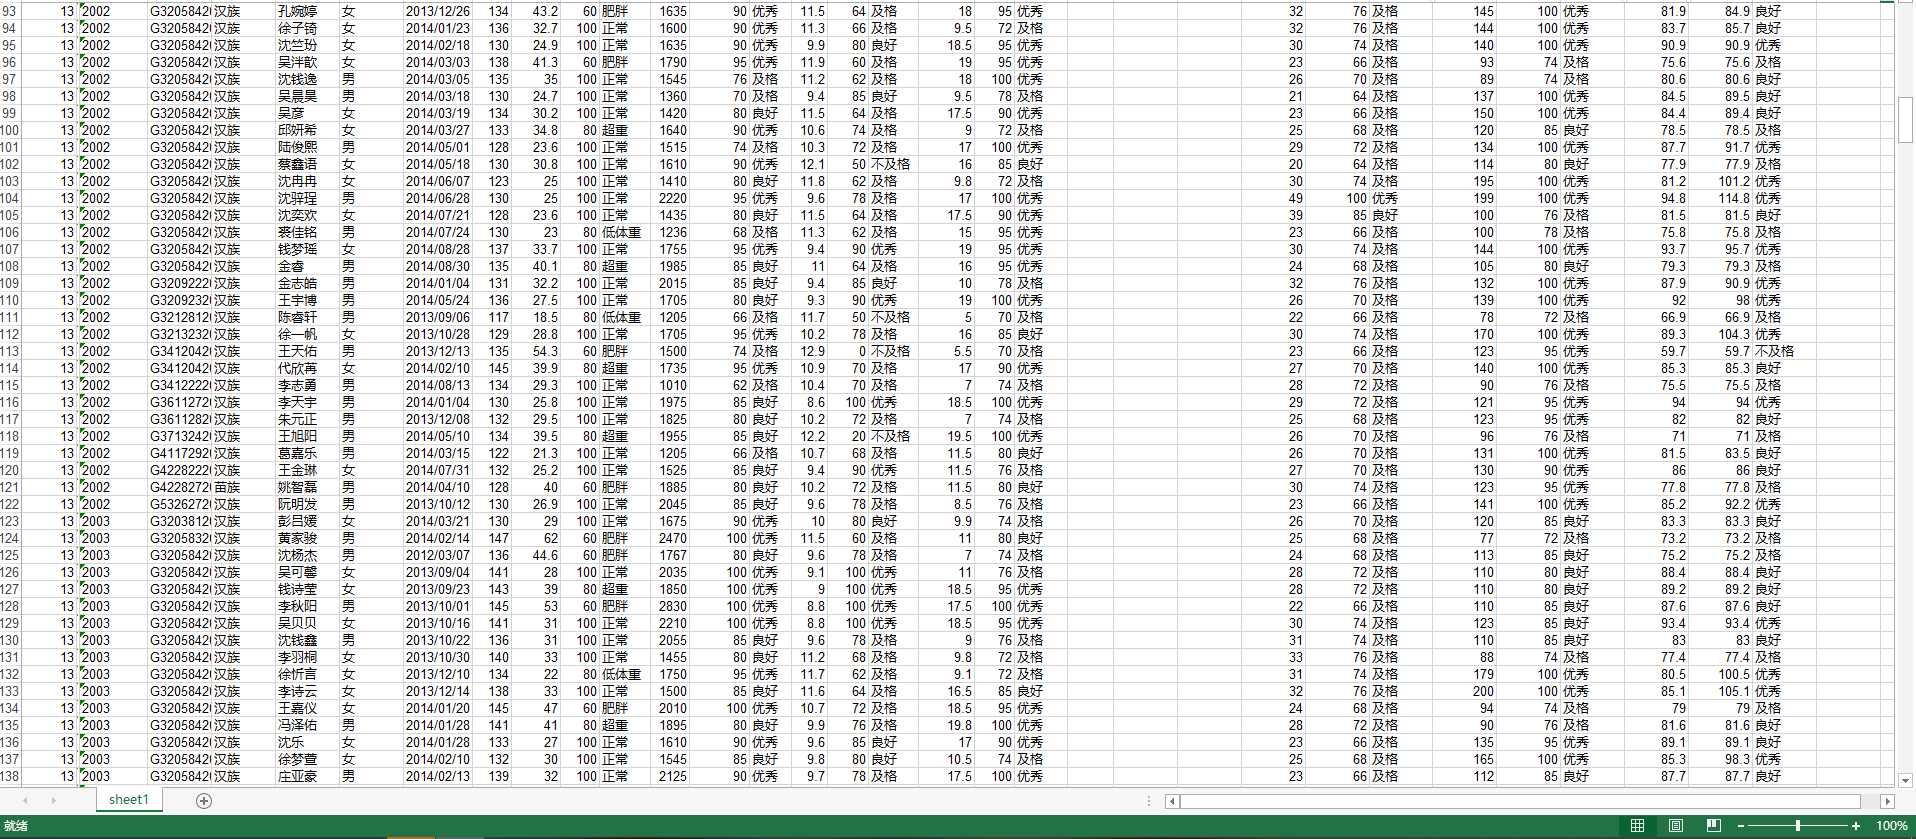Select cell with name 王旭阳

306,436
